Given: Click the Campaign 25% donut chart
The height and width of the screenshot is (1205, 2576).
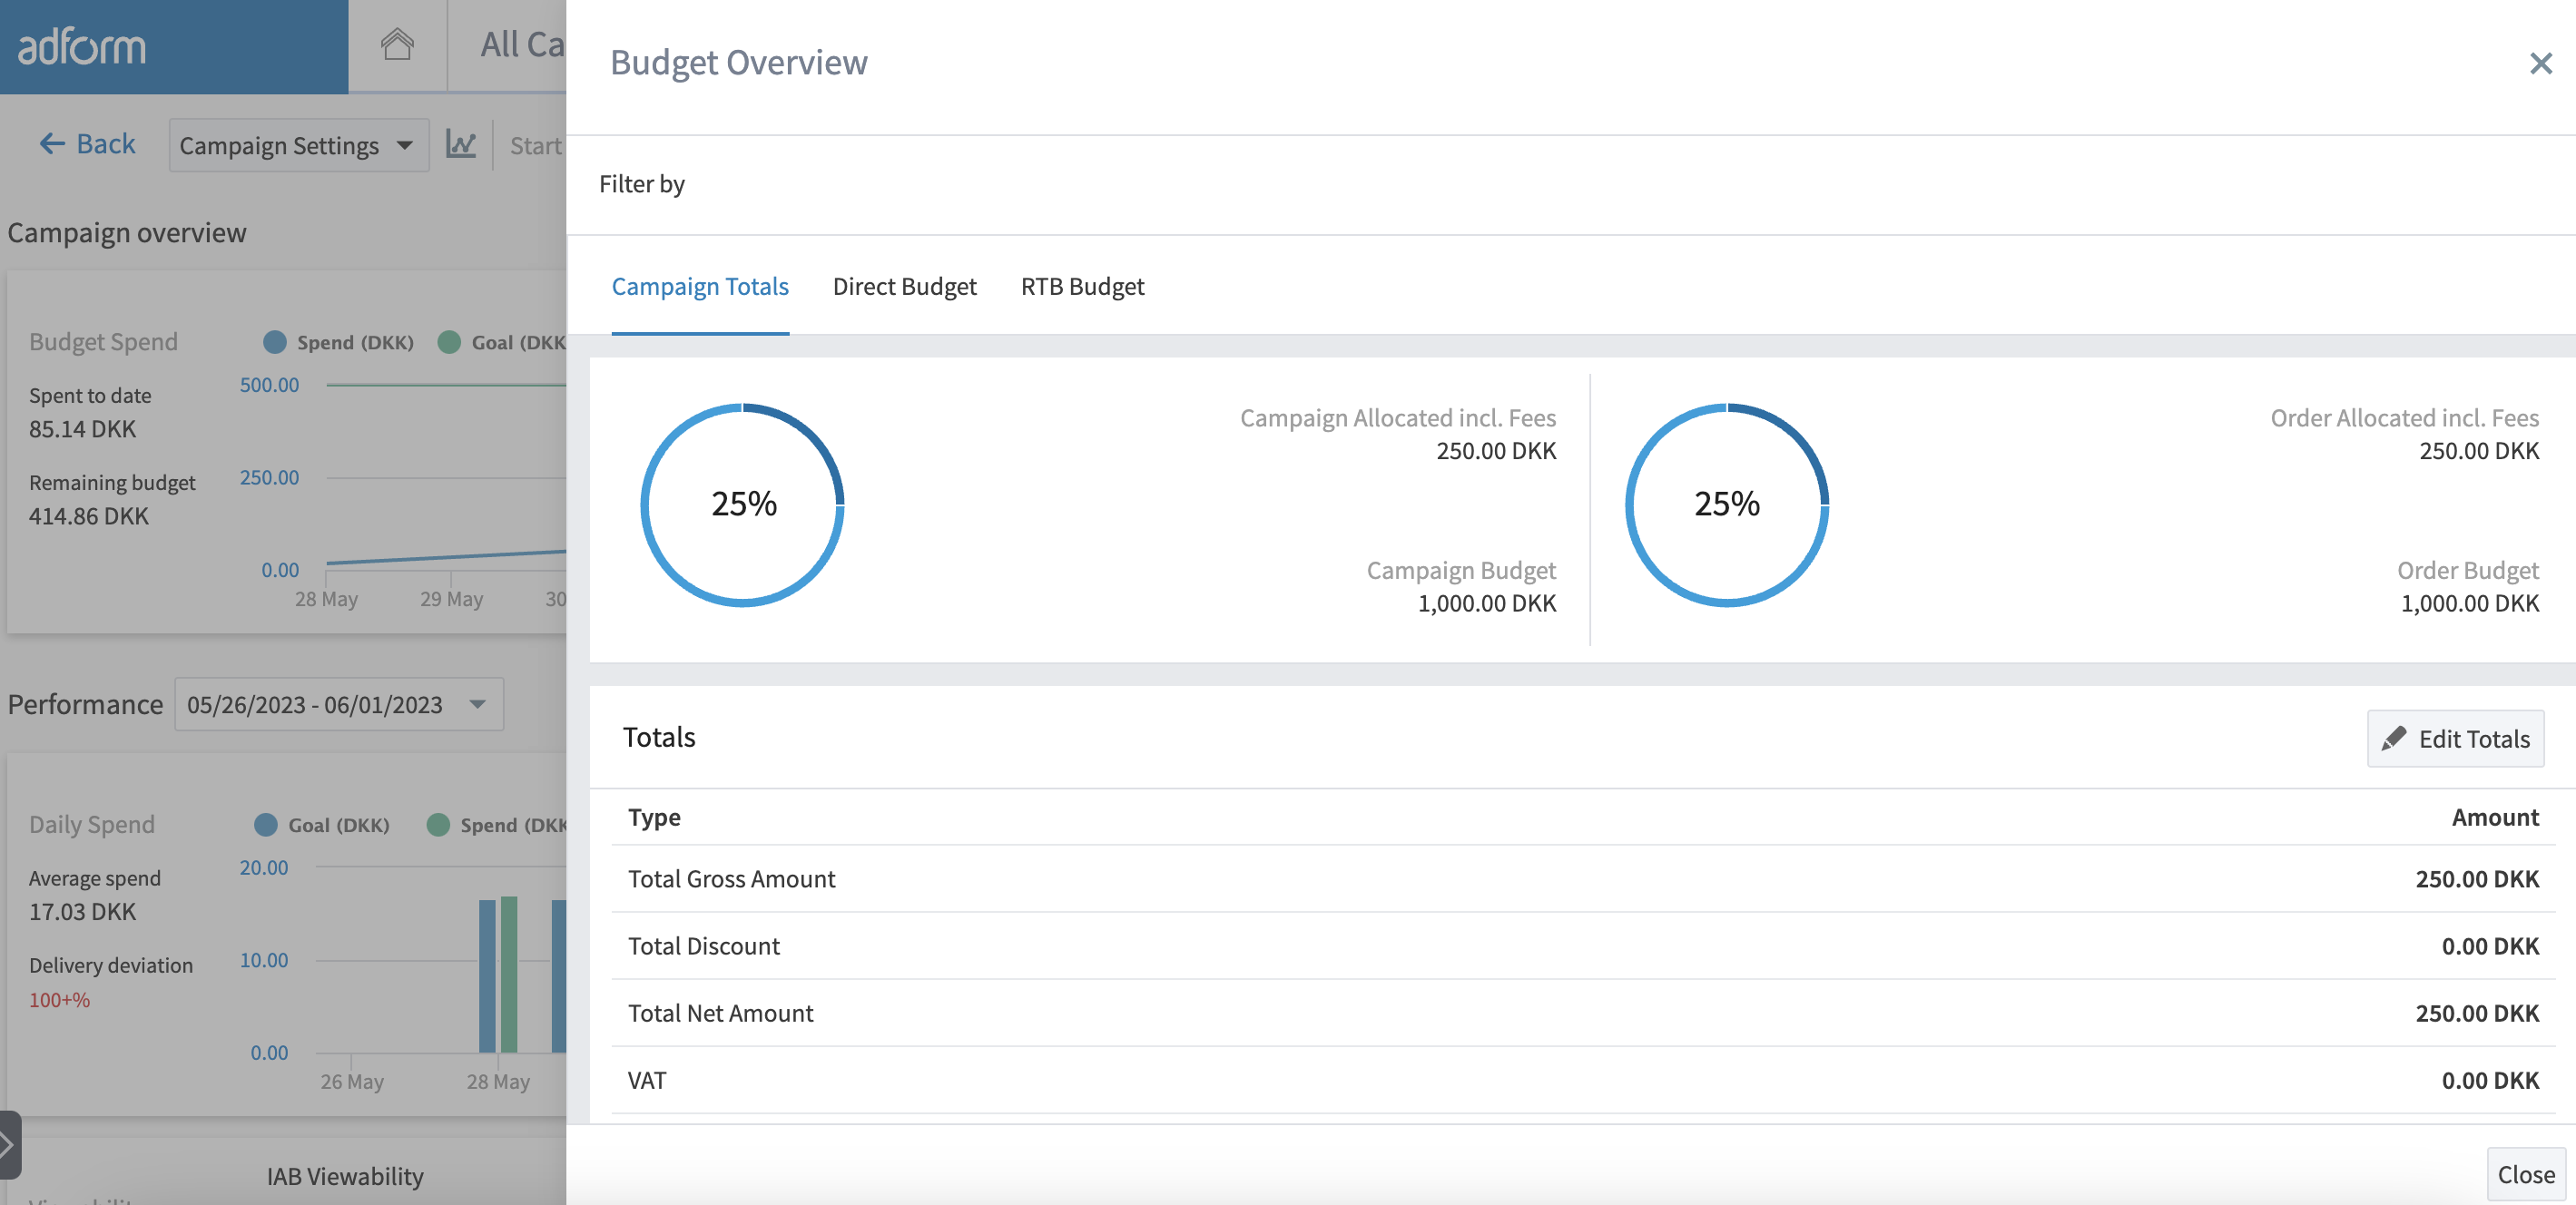Looking at the screenshot, I should (x=743, y=504).
